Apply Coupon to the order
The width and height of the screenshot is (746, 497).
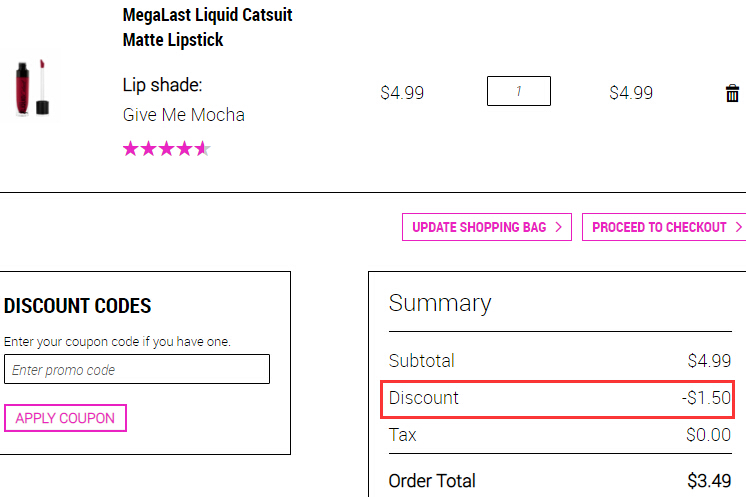[x=65, y=418]
